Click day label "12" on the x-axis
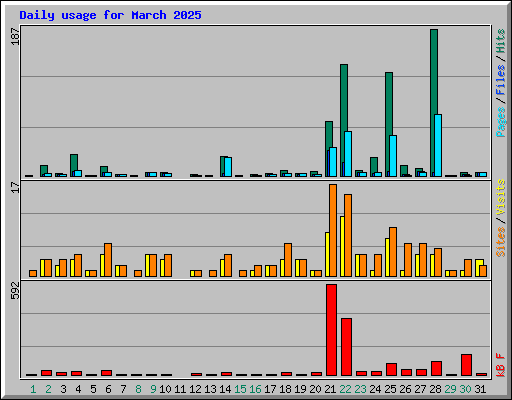 click(195, 389)
